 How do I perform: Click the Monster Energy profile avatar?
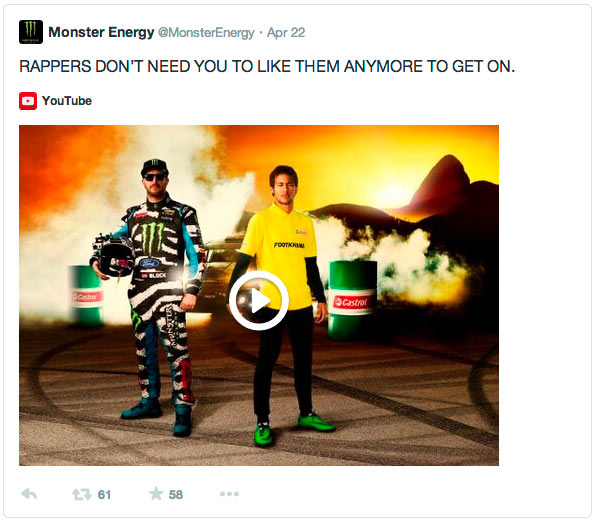[x=31, y=32]
